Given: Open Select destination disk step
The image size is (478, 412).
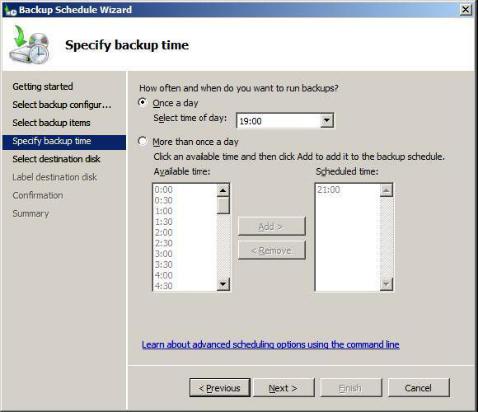Looking at the screenshot, I should tap(56, 159).
